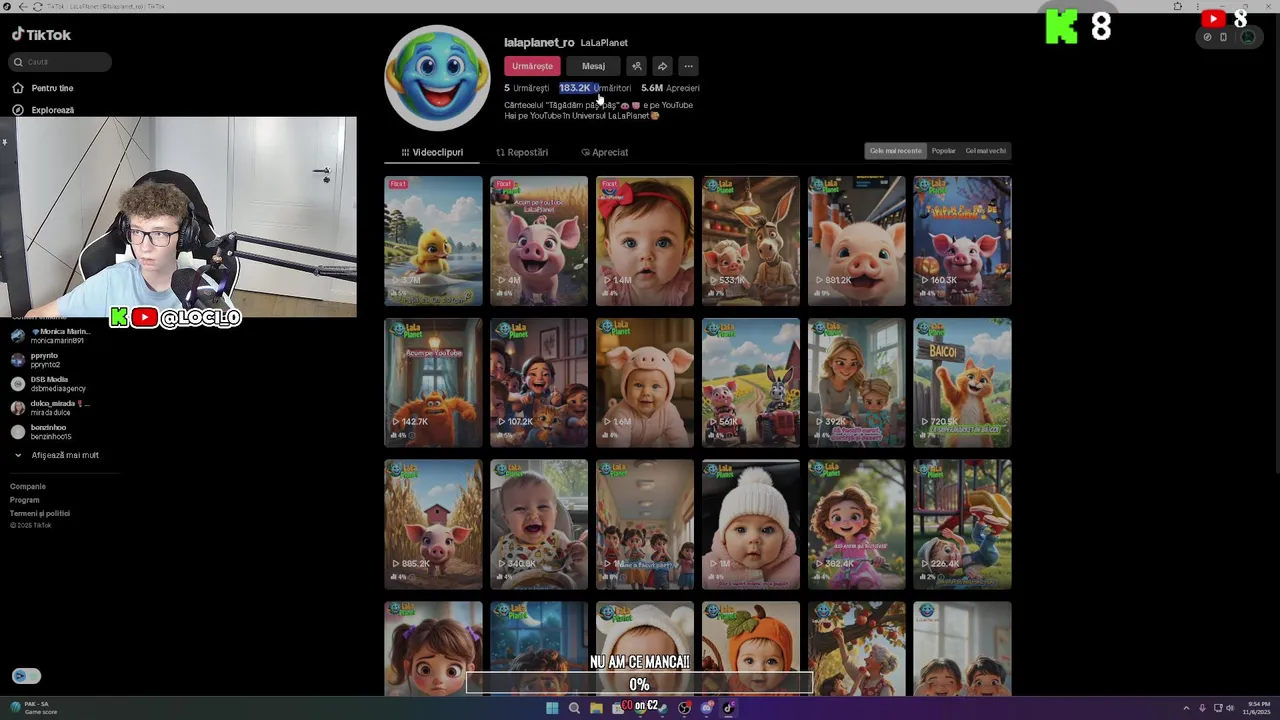Viewport: 1280px width, 720px height.
Task: Open the family video with 107.2K views
Action: 539,383
